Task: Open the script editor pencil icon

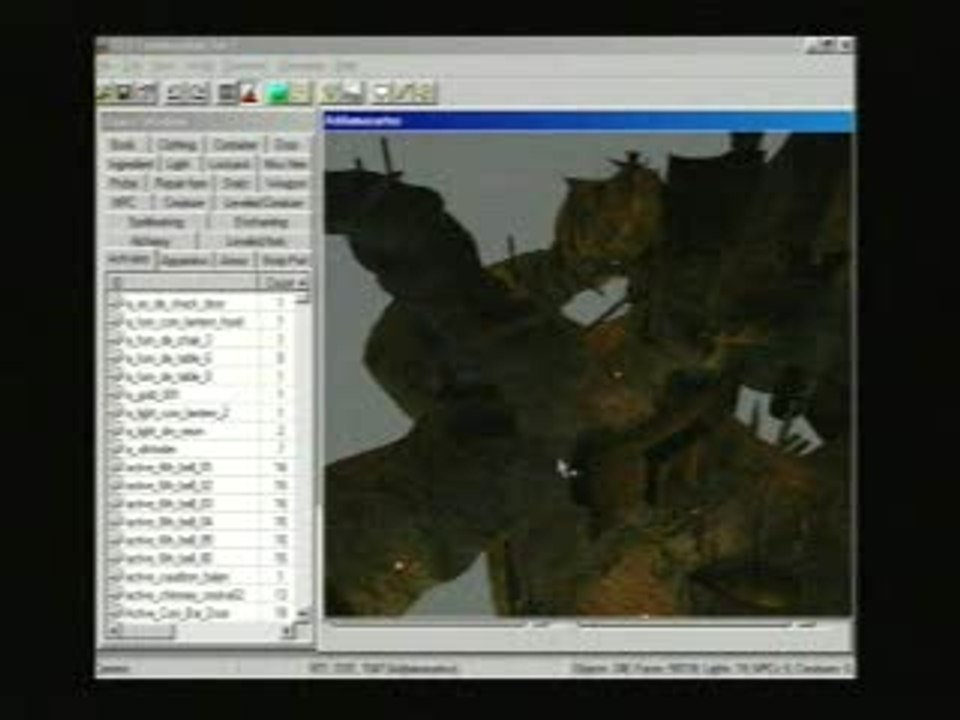Action: coord(404,92)
